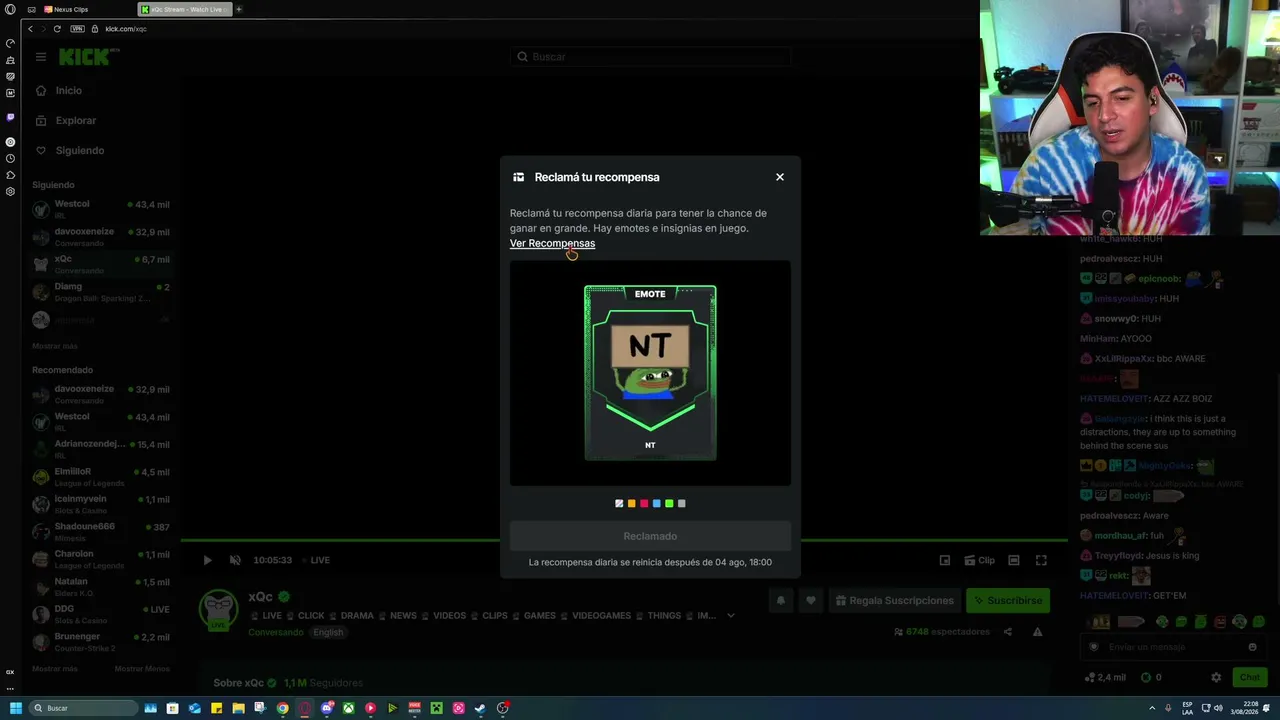The width and height of the screenshot is (1280, 720).
Task: Toggle picture-in-picture mode on the player
Action: tap(945, 560)
